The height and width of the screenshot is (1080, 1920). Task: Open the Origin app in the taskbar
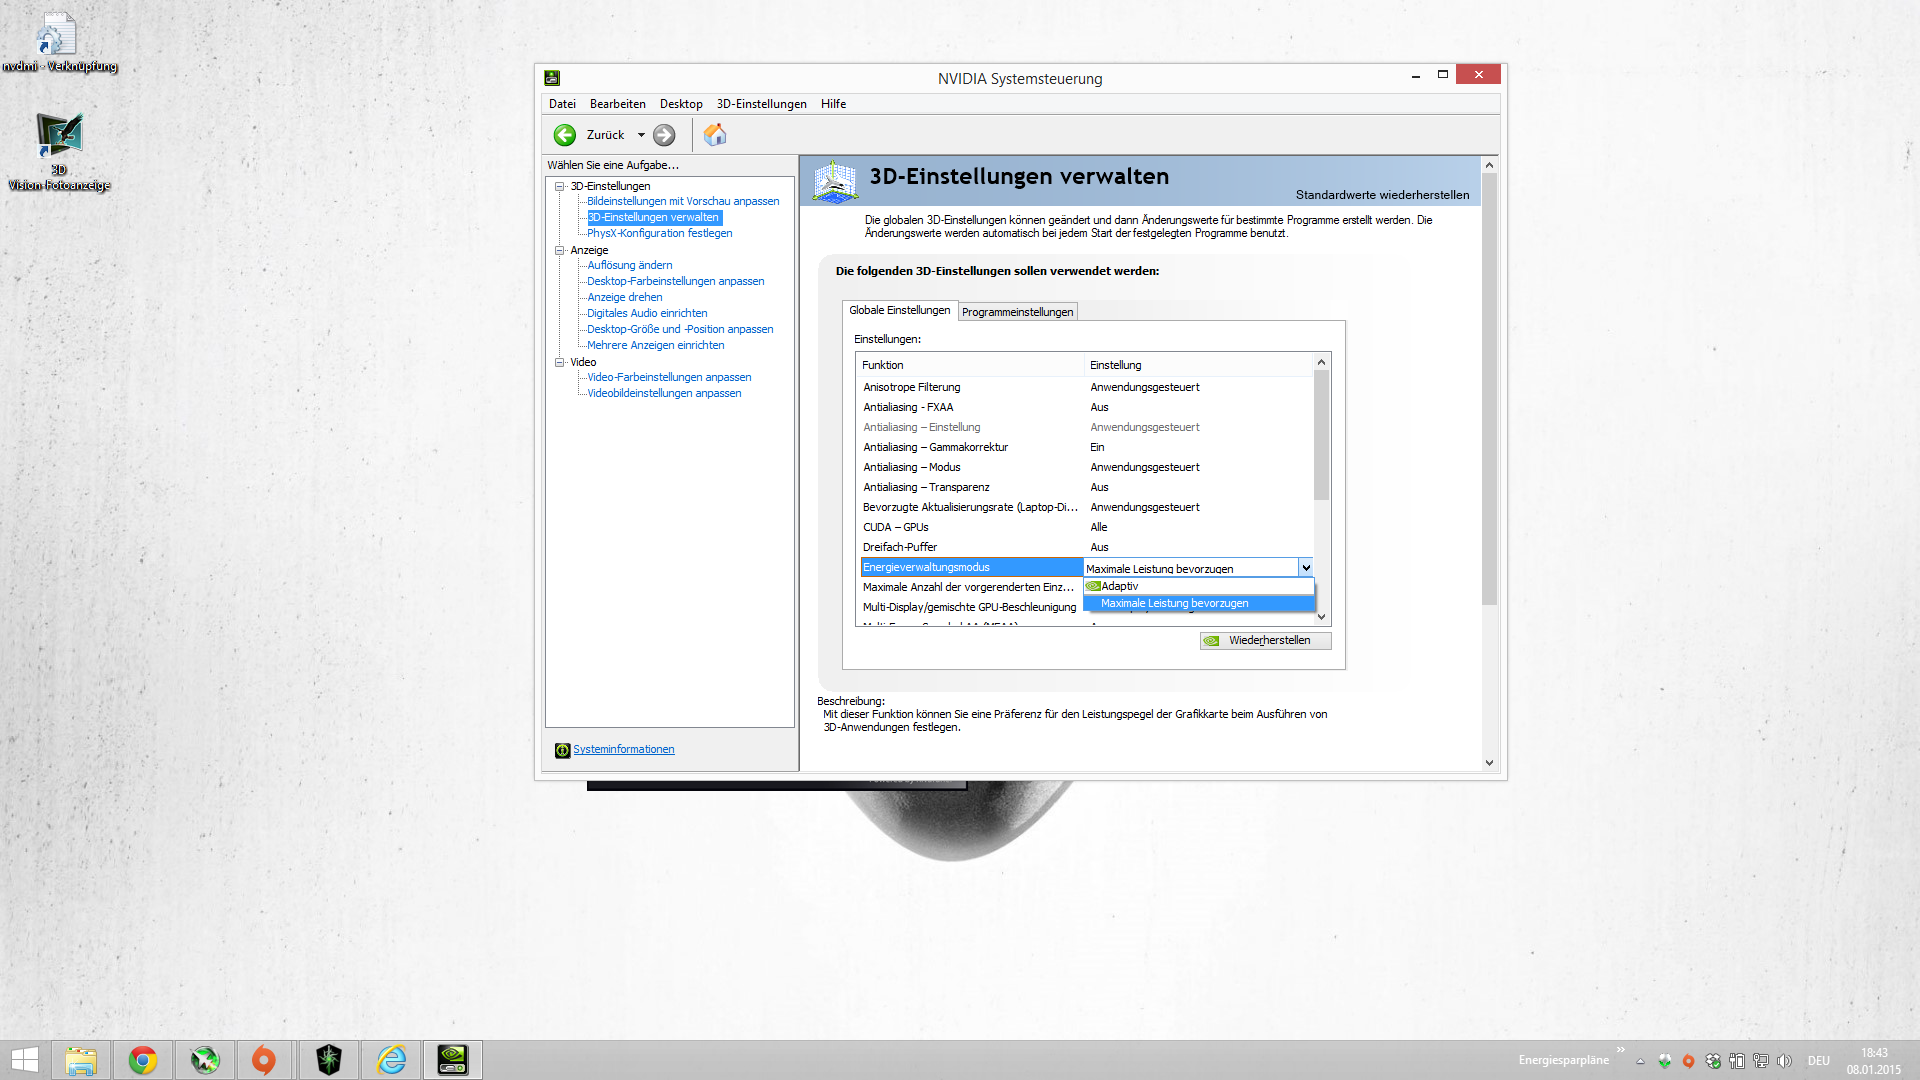point(264,1060)
